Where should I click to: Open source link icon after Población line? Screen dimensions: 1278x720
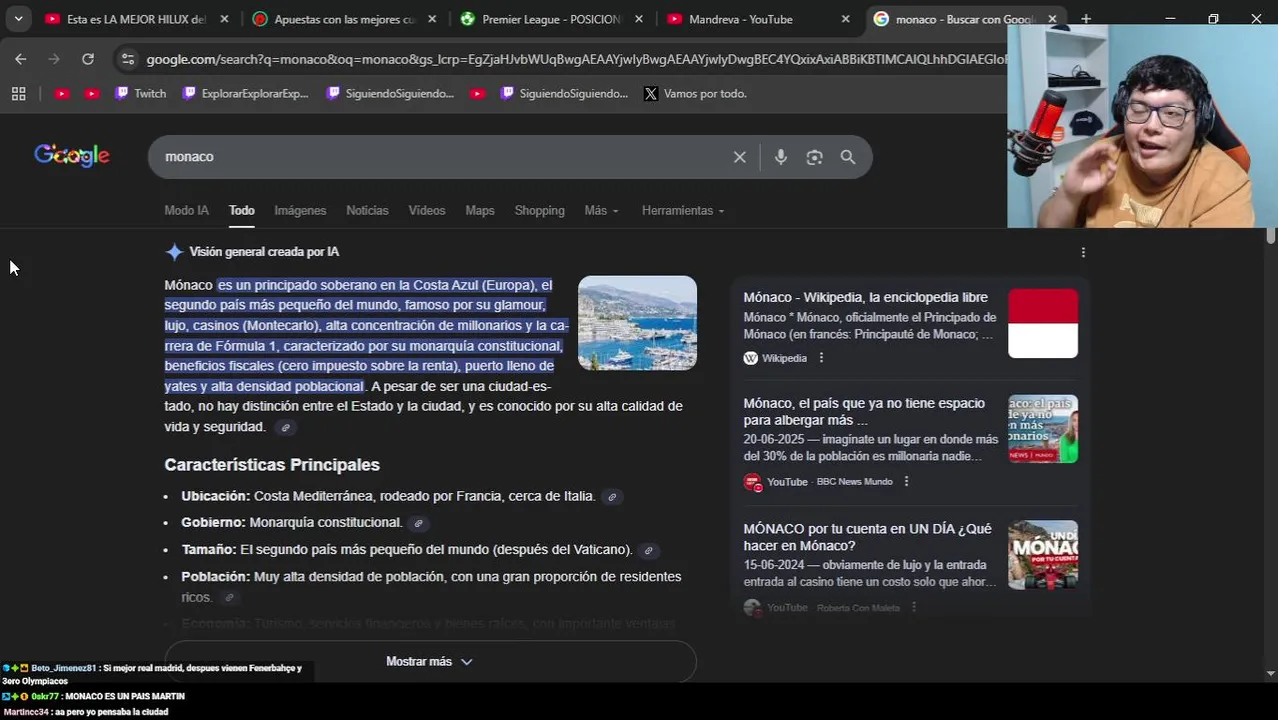click(x=229, y=598)
